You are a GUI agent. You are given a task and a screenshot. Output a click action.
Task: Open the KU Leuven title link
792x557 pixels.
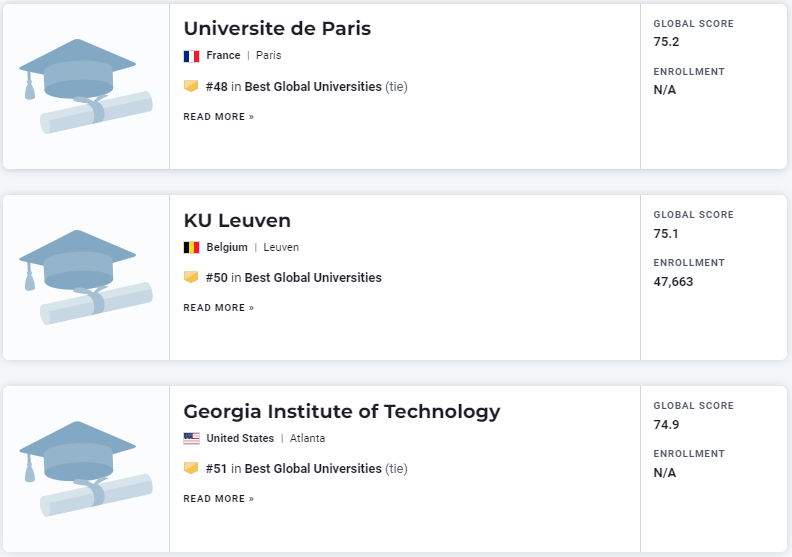[237, 220]
